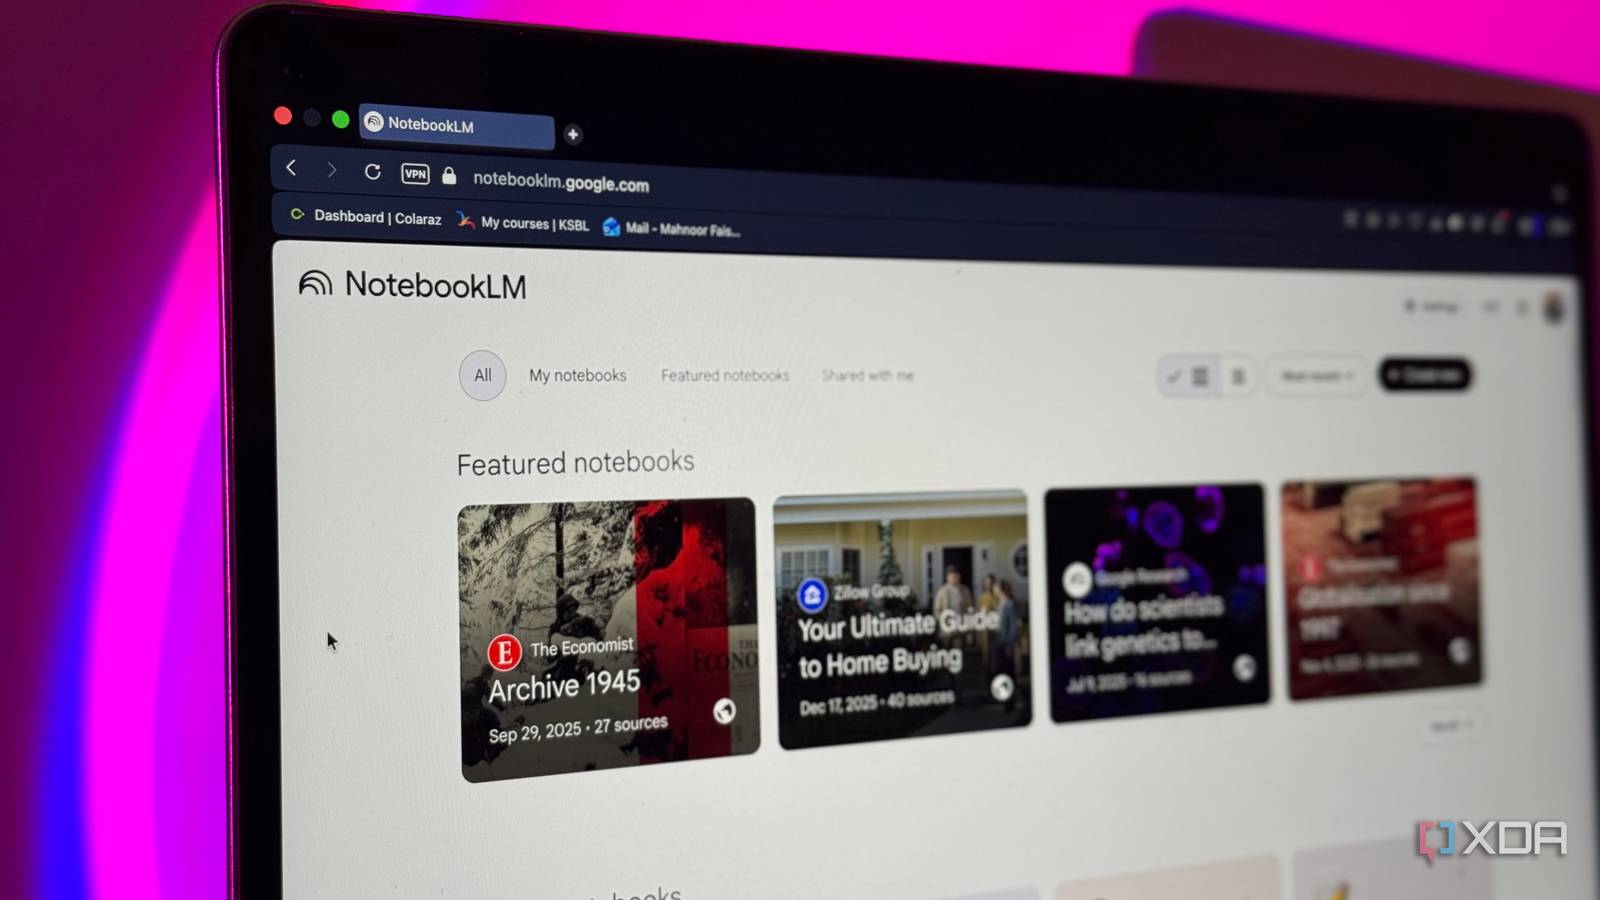The height and width of the screenshot is (900, 1600).
Task: Click the padlock site security icon
Action: click(449, 176)
